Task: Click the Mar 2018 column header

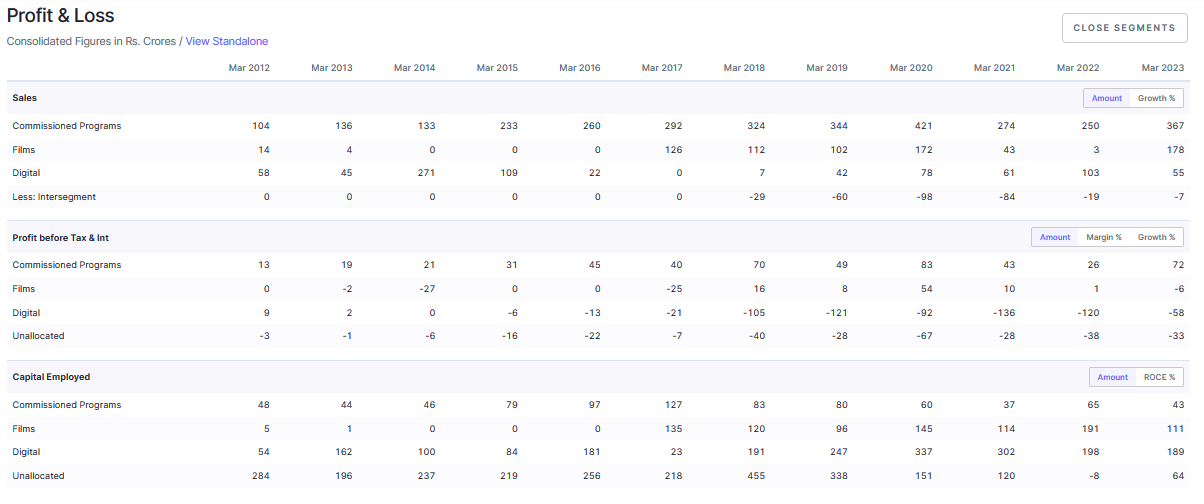Action: [x=745, y=68]
